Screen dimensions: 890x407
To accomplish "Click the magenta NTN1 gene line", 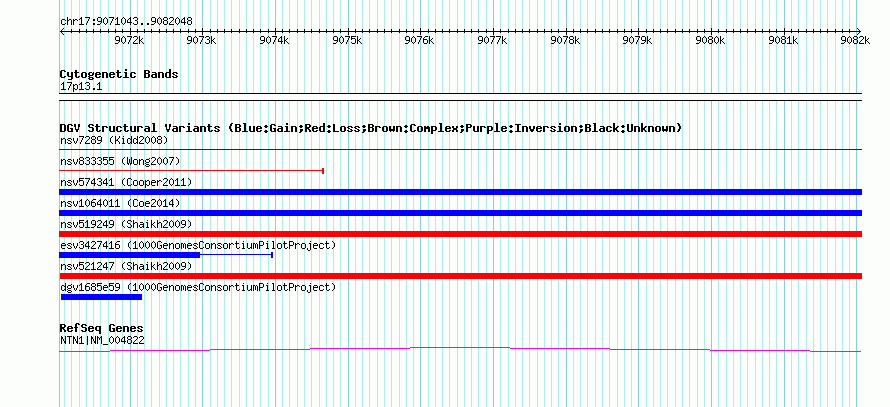I will click(x=461, y=350).
